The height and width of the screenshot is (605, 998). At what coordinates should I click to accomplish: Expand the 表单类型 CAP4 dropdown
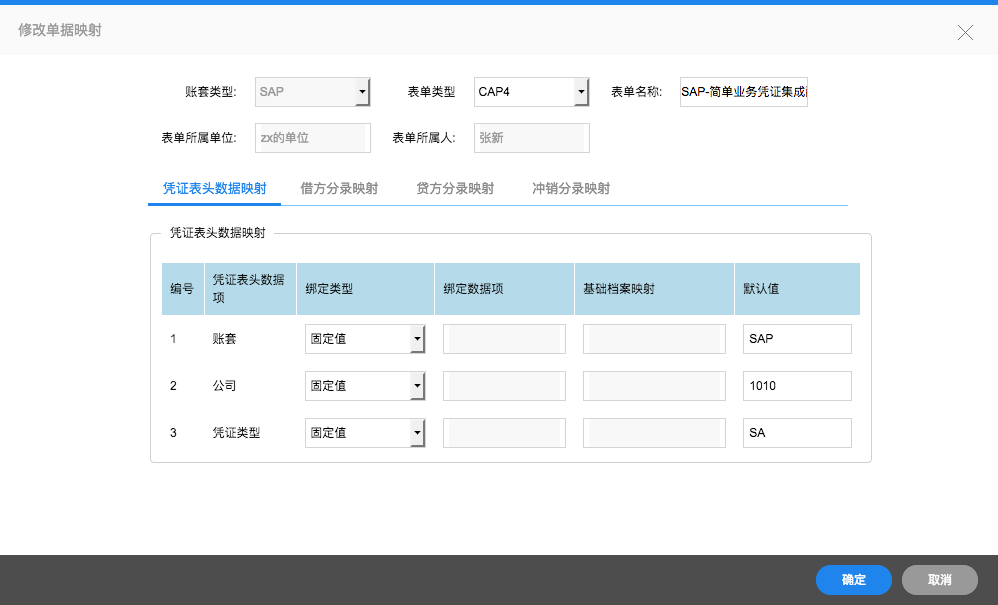pyautogui.click(x=531, y=92)
